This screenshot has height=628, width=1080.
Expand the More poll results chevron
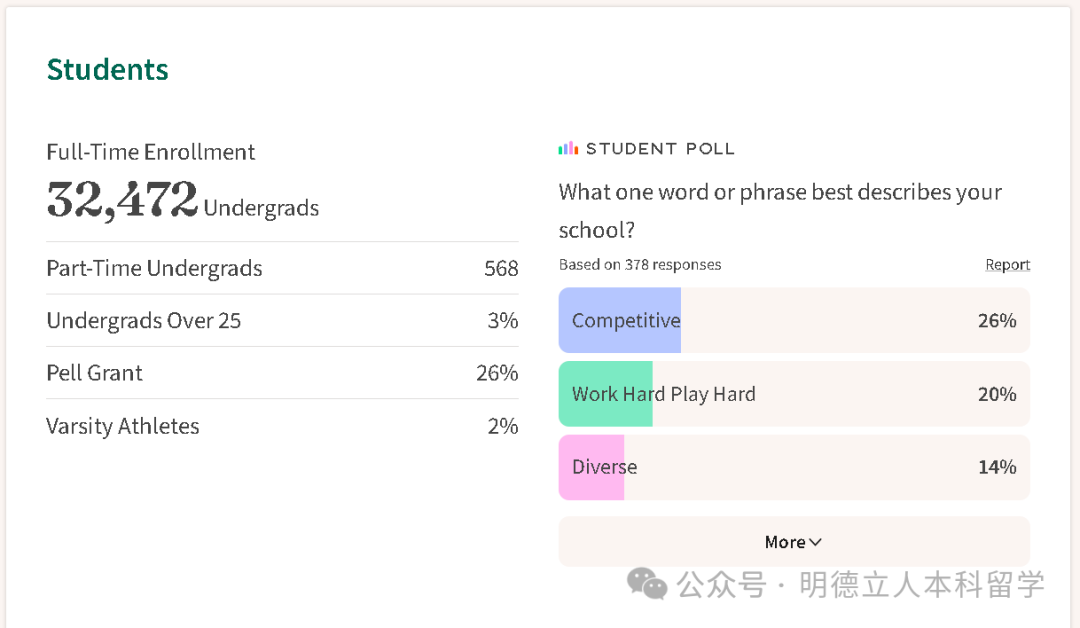pos(815,542)
